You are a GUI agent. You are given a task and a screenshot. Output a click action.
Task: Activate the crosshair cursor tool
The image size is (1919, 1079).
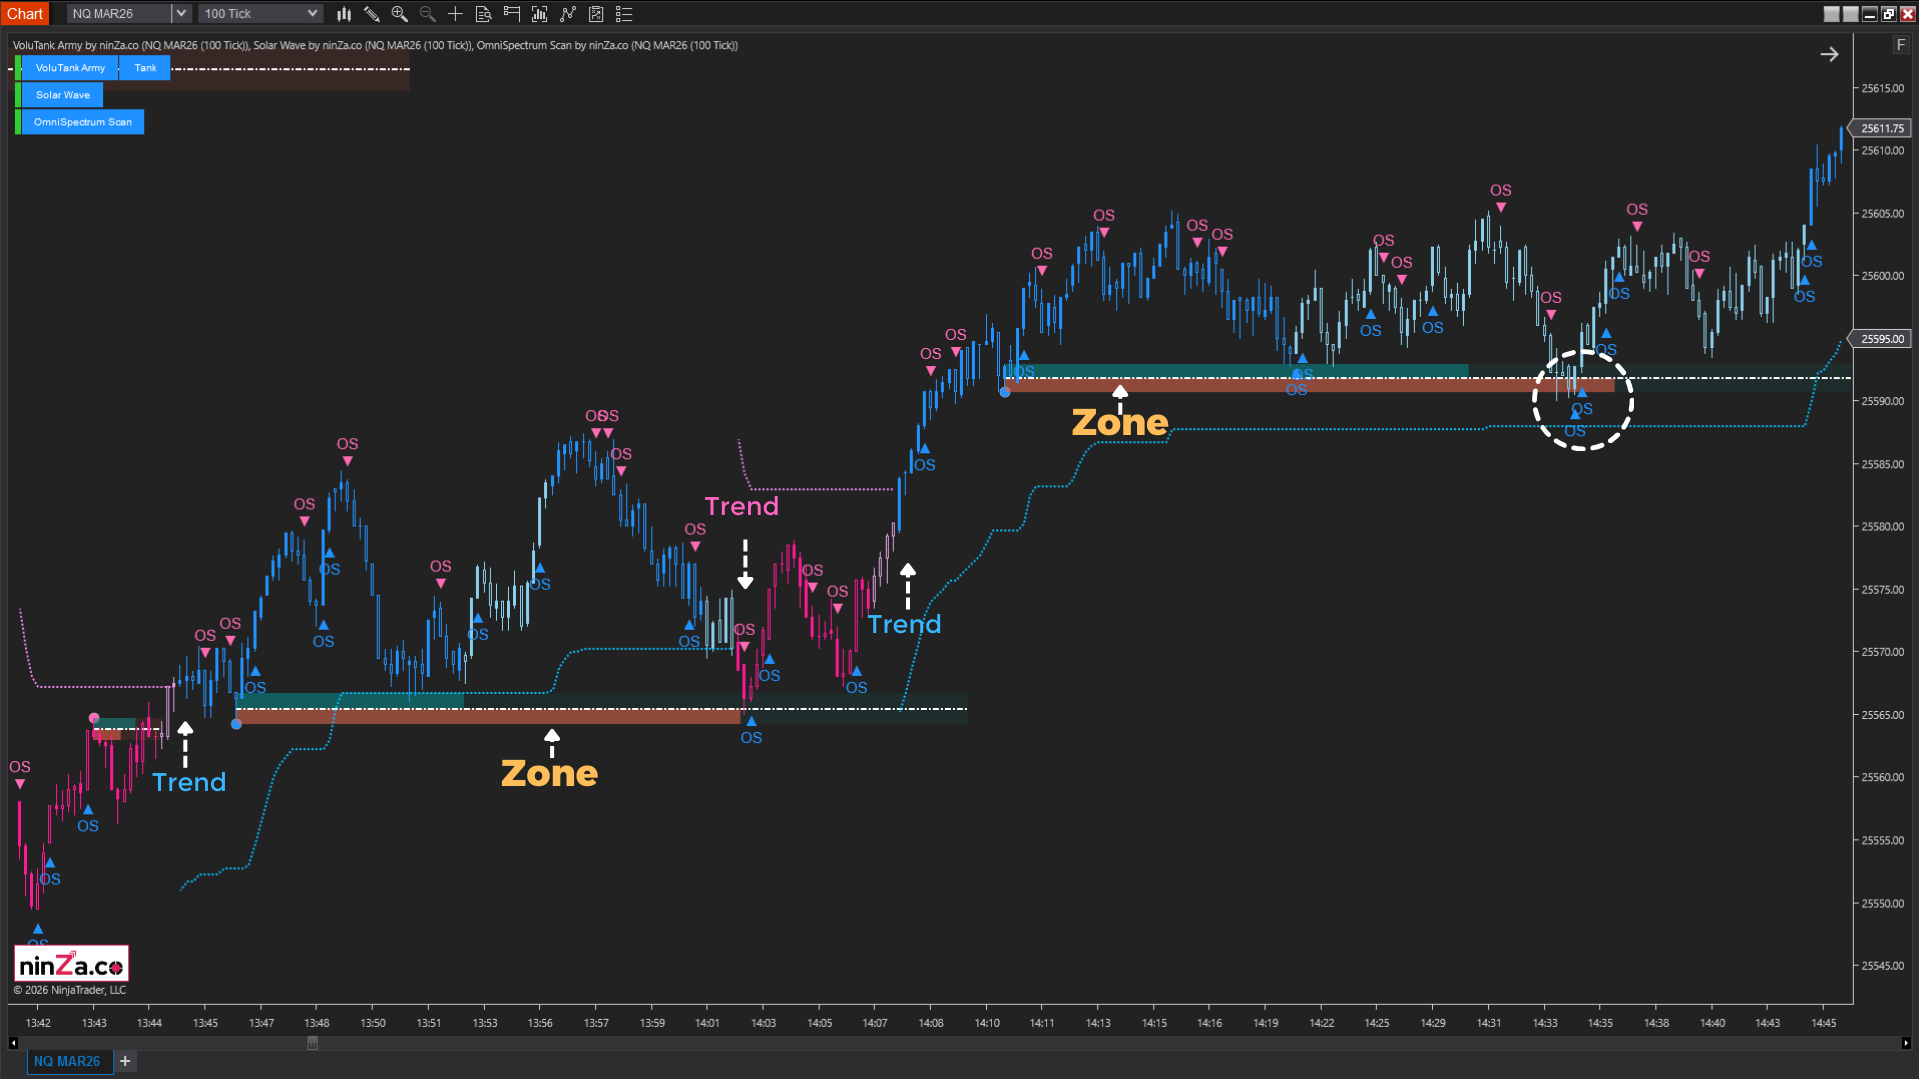(455, 14)
